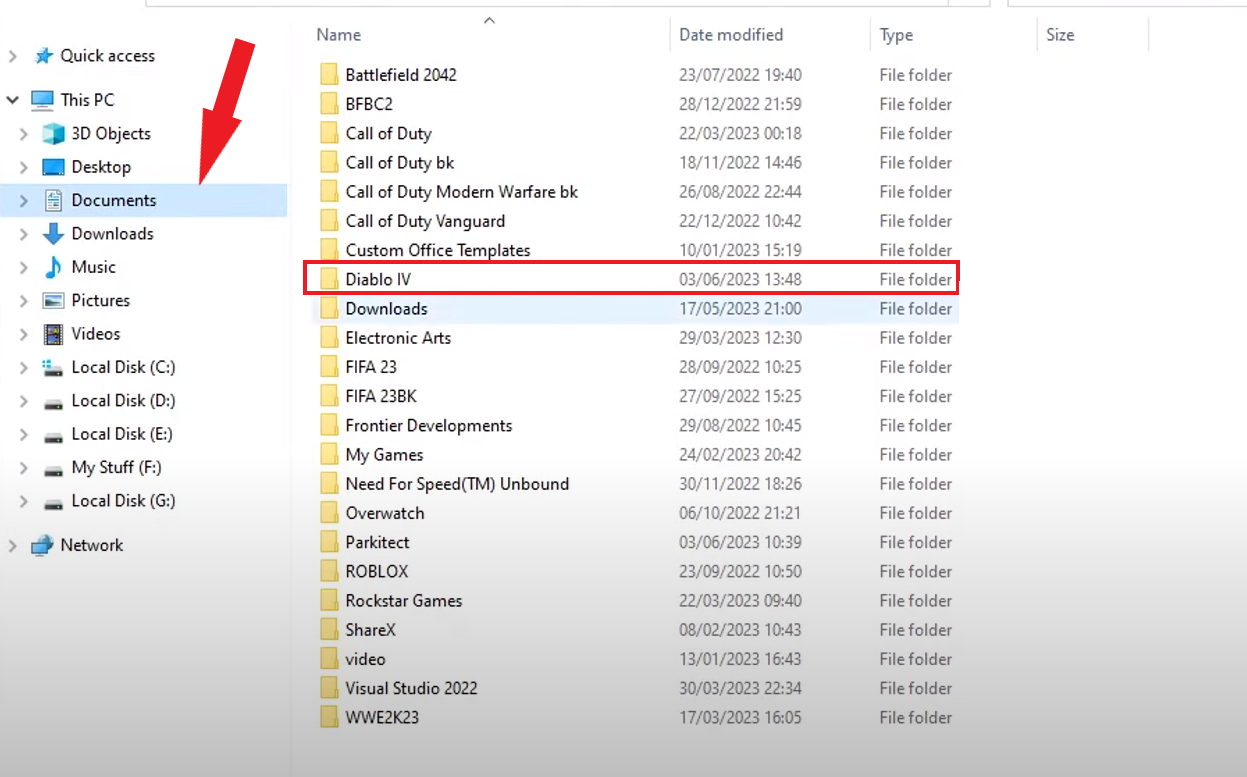Select the Electronic Arts folder name
Image resolution: width=1247 pixels, height=777 pixels.
click(398, 338)
